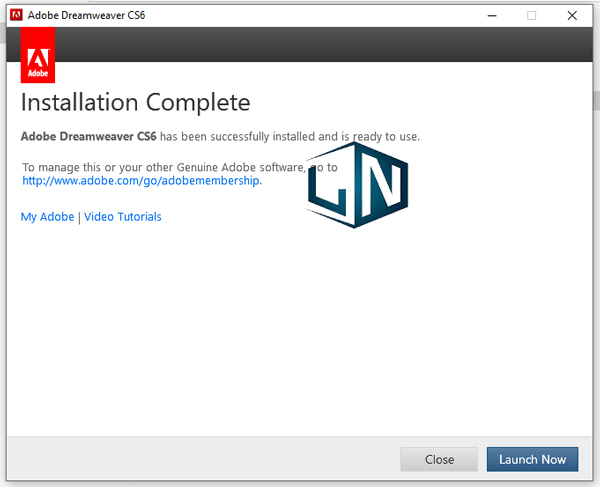The width and height of the screenshot is (600, 487).
Task: Click the Close button in footer
Action: (x=439, y=459)
